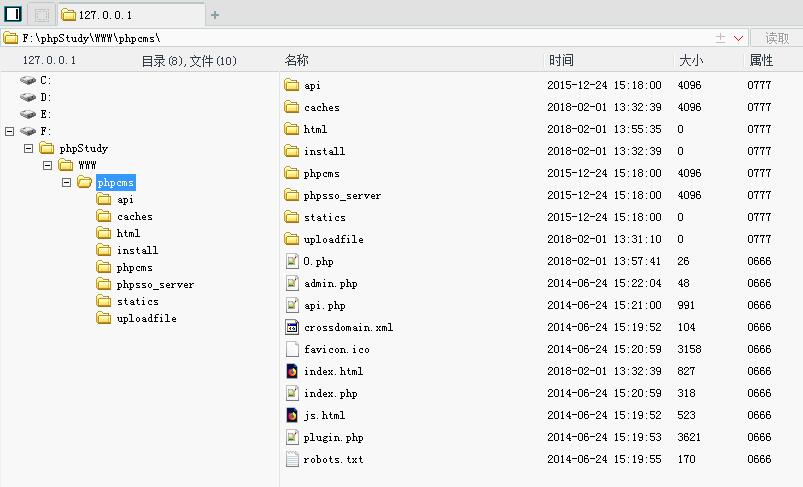Screen dimensions: 803x487
Task: Select drive D: in the tree
Action: tap(45, 97)
